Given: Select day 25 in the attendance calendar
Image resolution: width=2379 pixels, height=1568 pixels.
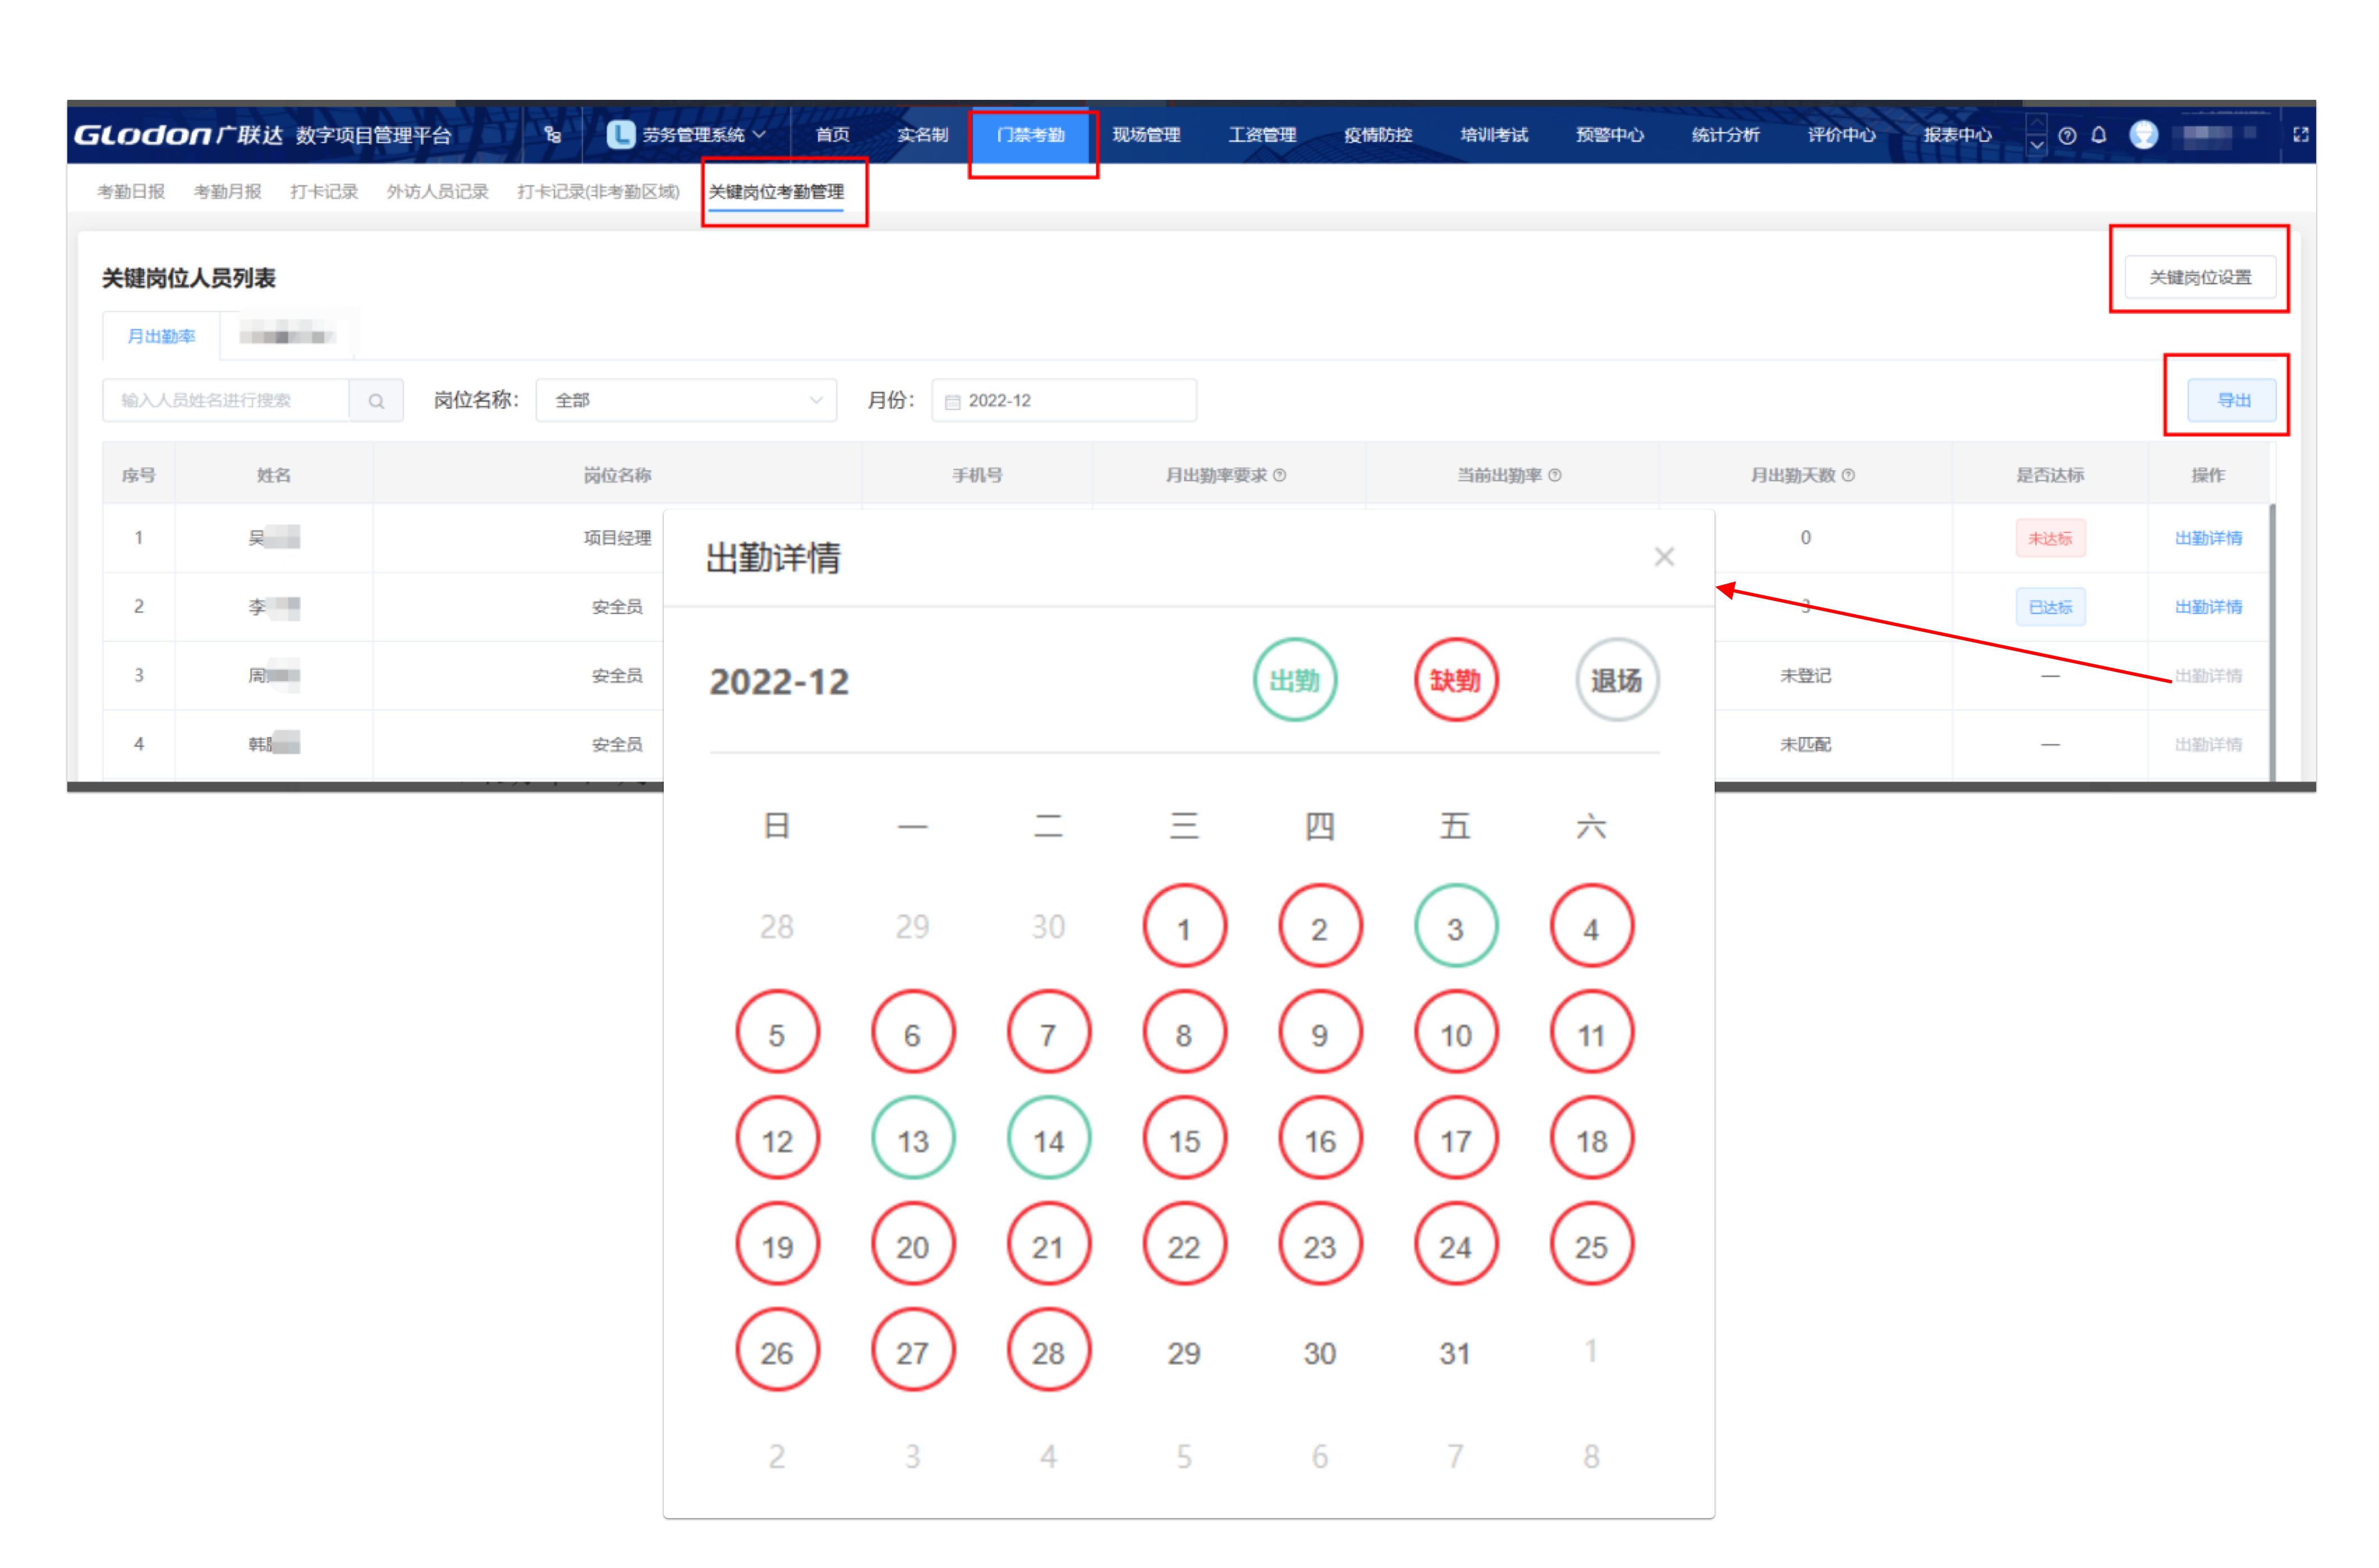Looking at the screenshot, I should point(1591,1244).
